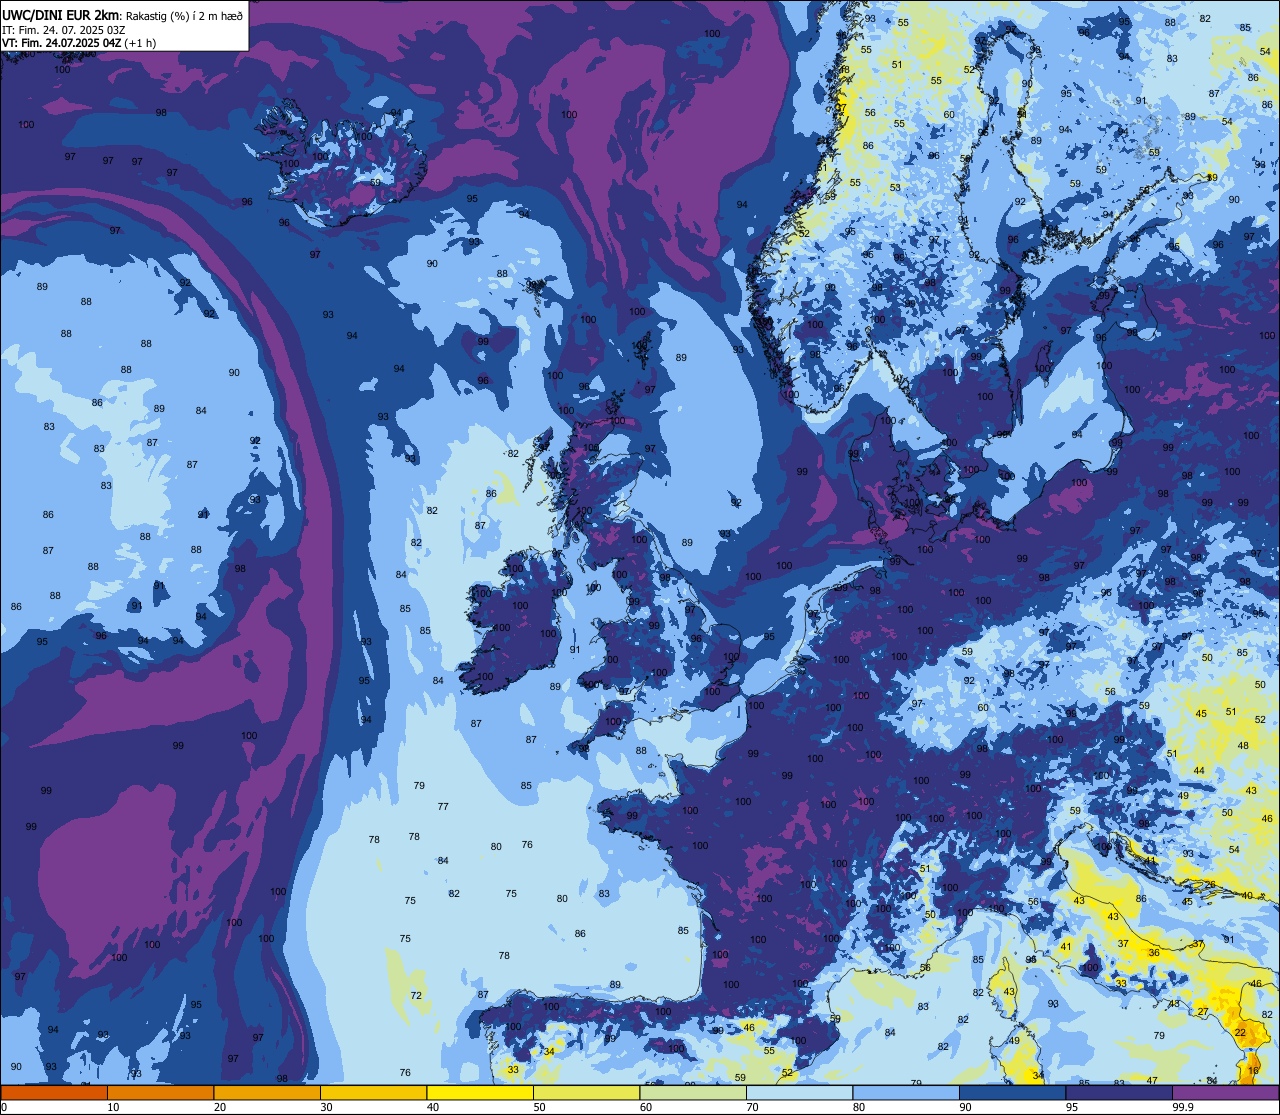The width and height of the screenshot is (1280, 1115).
Task: Click the '40' legend scale label
Action: pos(433,1107)
